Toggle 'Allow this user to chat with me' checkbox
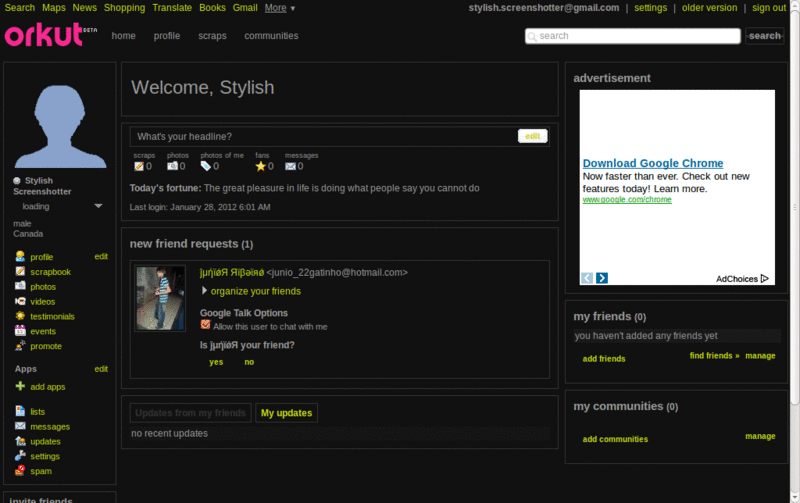This screenshot has width=800, height=503. tap(205, 324)
